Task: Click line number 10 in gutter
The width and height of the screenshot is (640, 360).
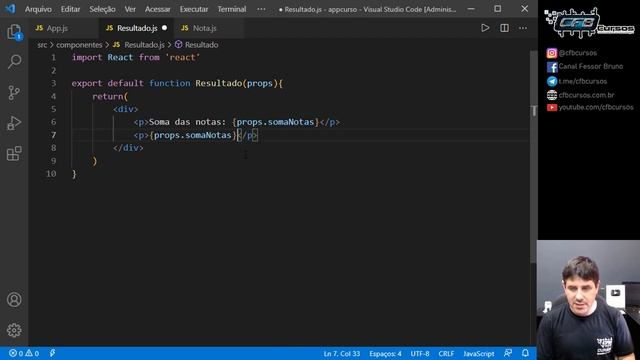Action: click(51, 174)
